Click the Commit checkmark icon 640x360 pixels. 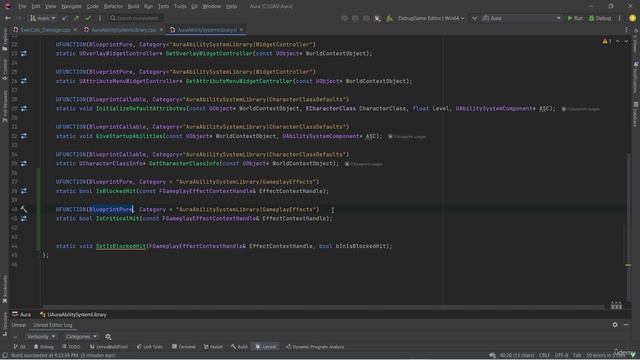tap(88, 18)
